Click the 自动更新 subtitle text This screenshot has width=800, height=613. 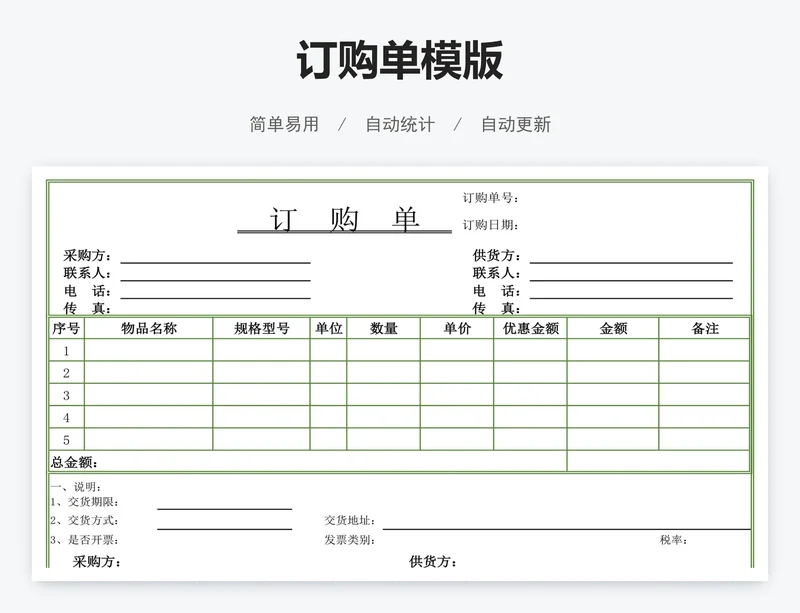[x=516, y=125]
